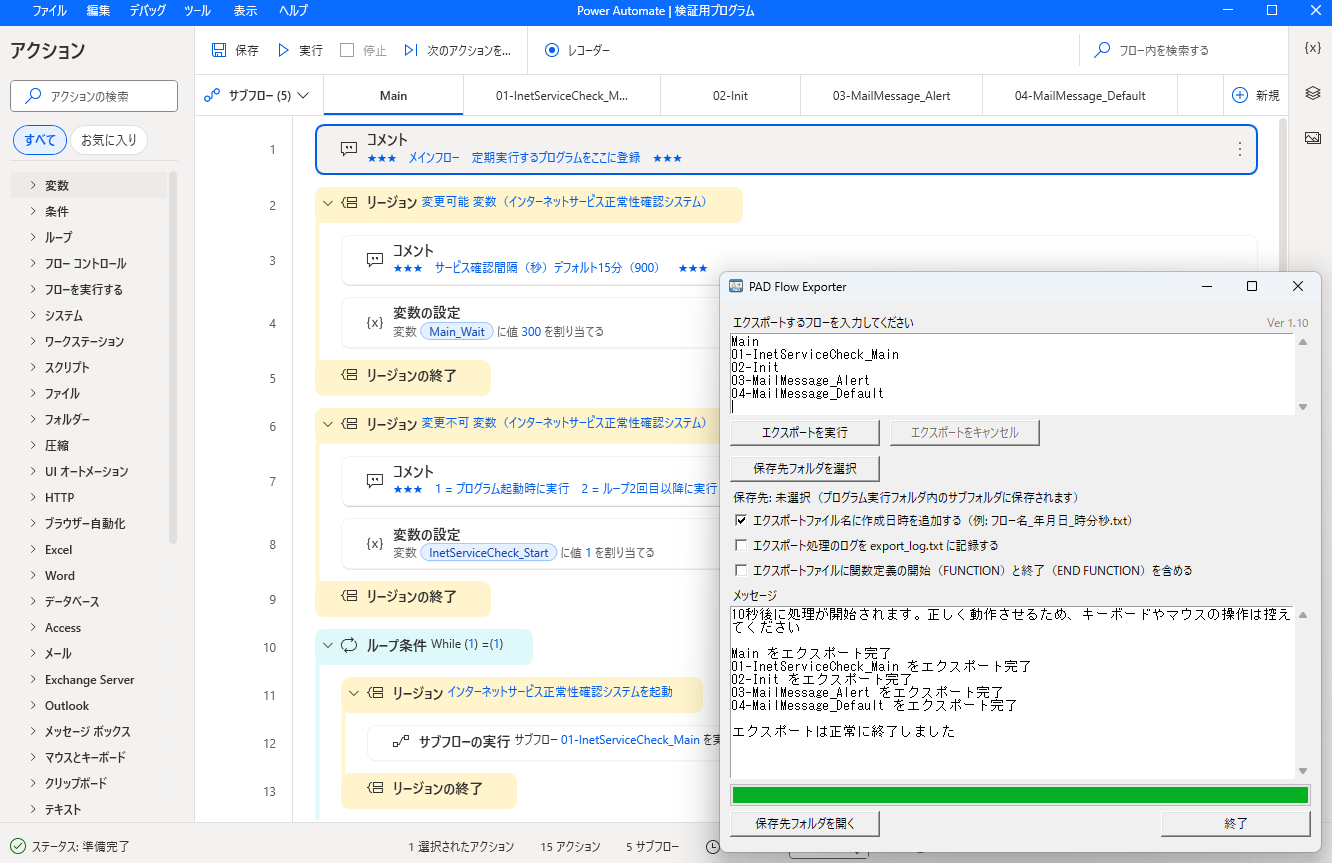The width and height of the screenshot is (1332, 863).
Task: Click the 終了 button in exporter
Action: tap(1236, 824)
